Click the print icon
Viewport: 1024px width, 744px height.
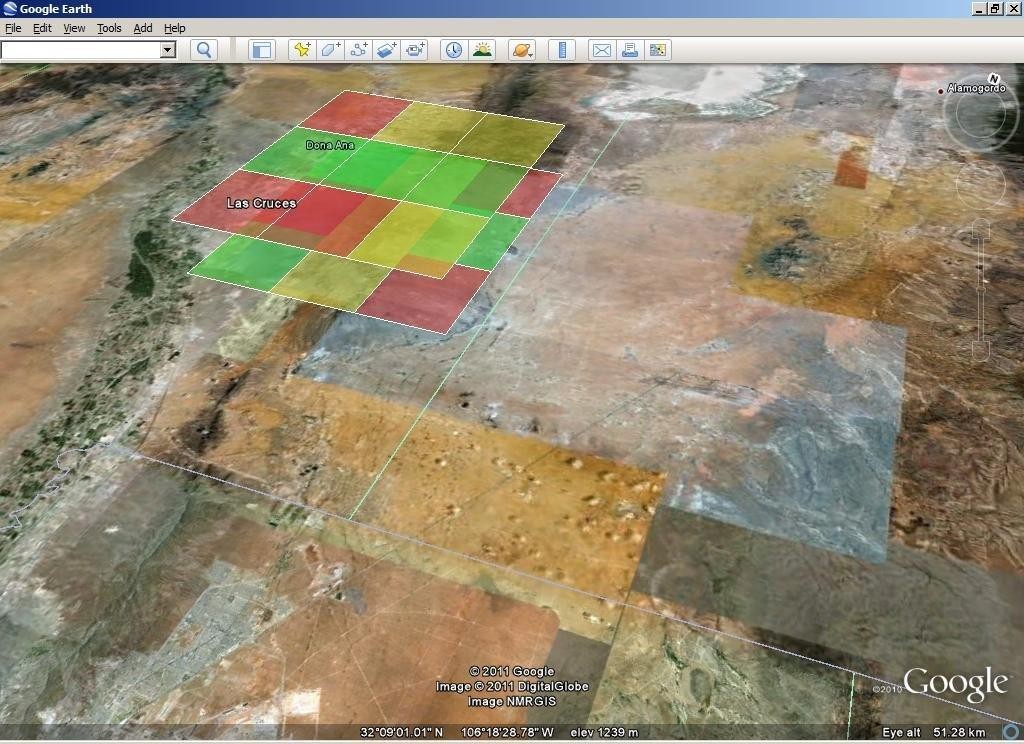coord(630,50)
